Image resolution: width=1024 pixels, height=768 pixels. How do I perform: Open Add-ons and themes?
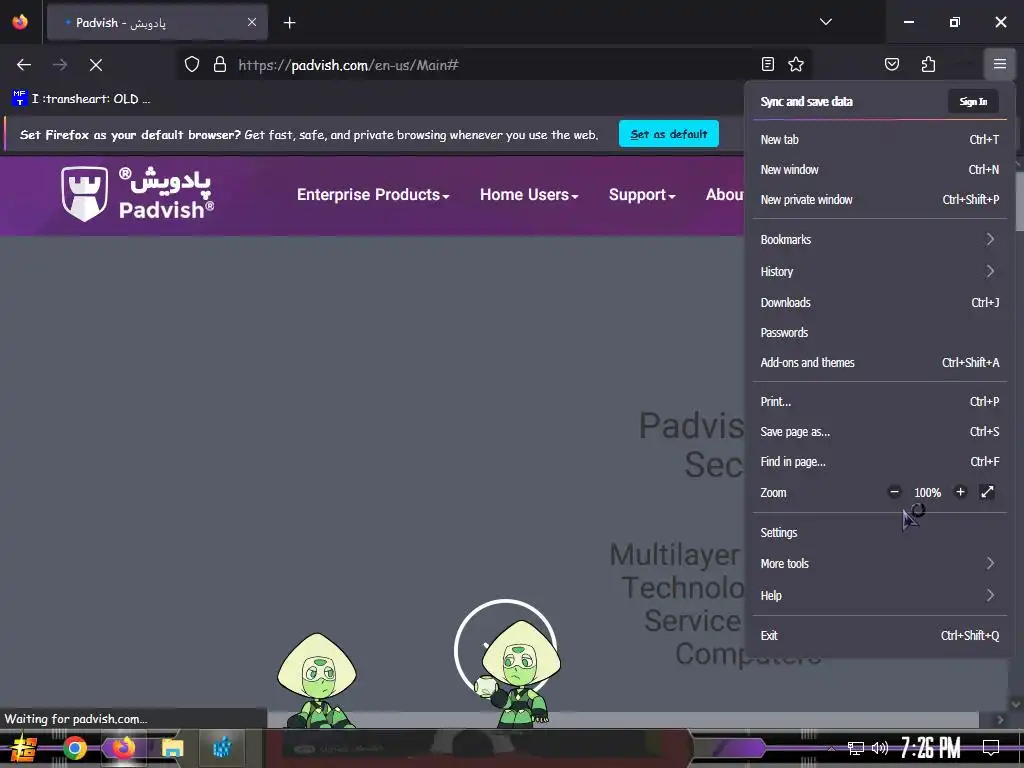(x=879, y=362)
